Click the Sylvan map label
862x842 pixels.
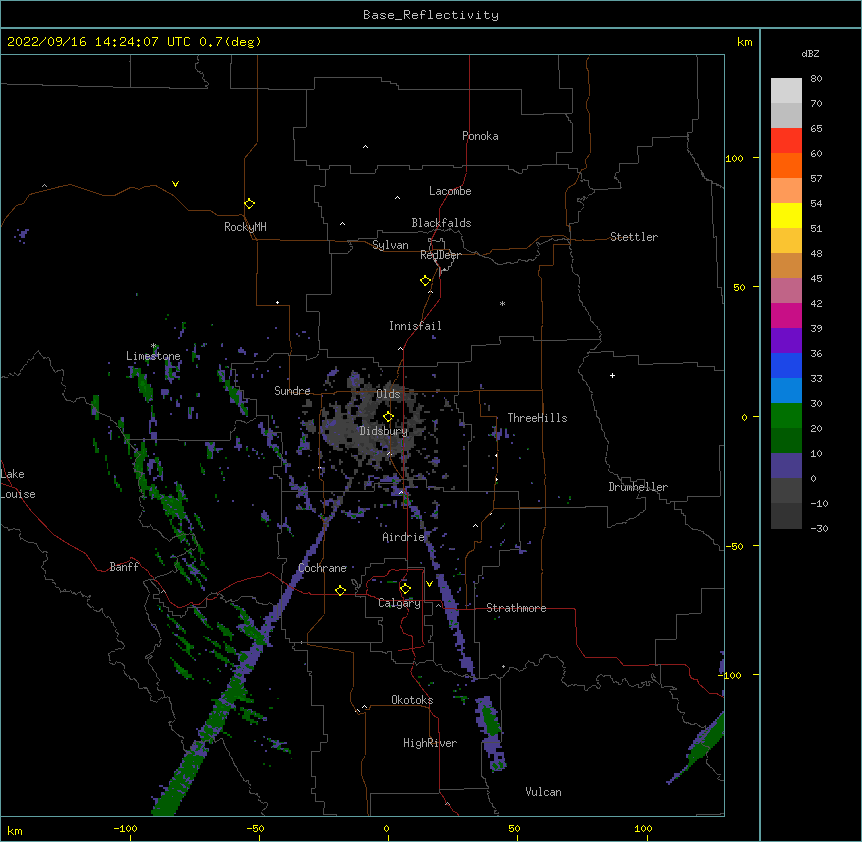[390, 245]
